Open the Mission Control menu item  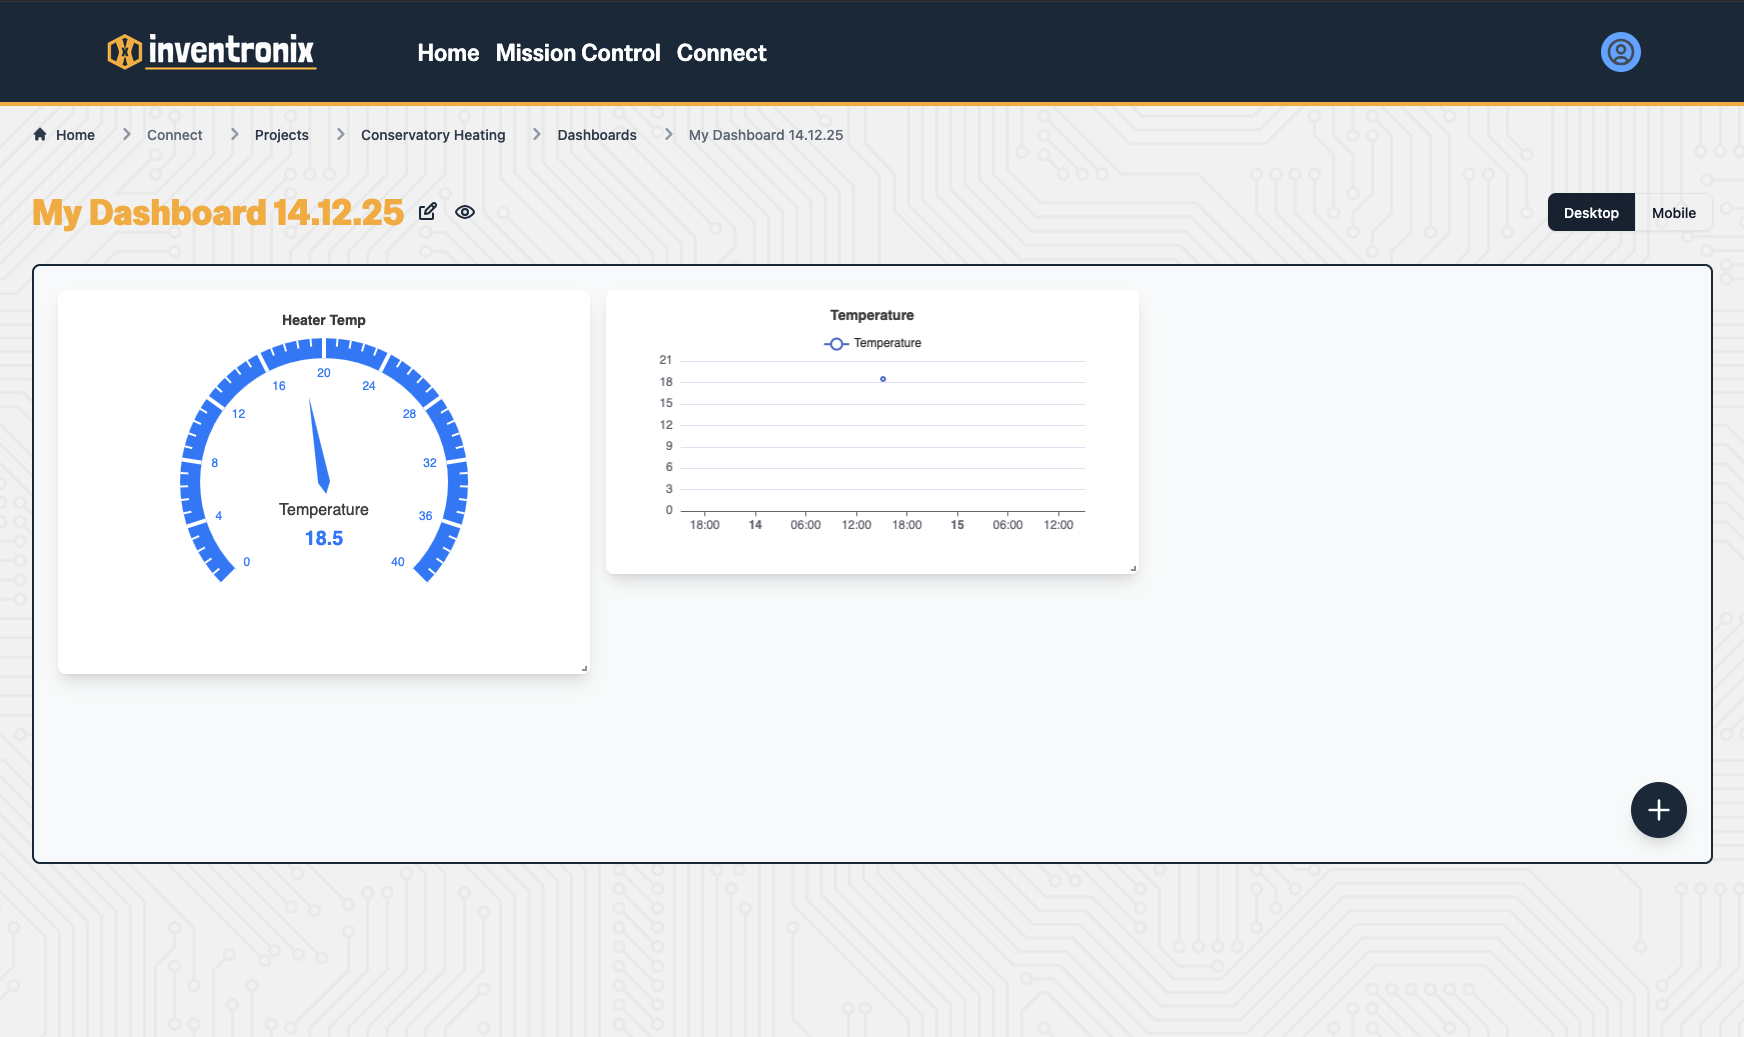point(577,52)
